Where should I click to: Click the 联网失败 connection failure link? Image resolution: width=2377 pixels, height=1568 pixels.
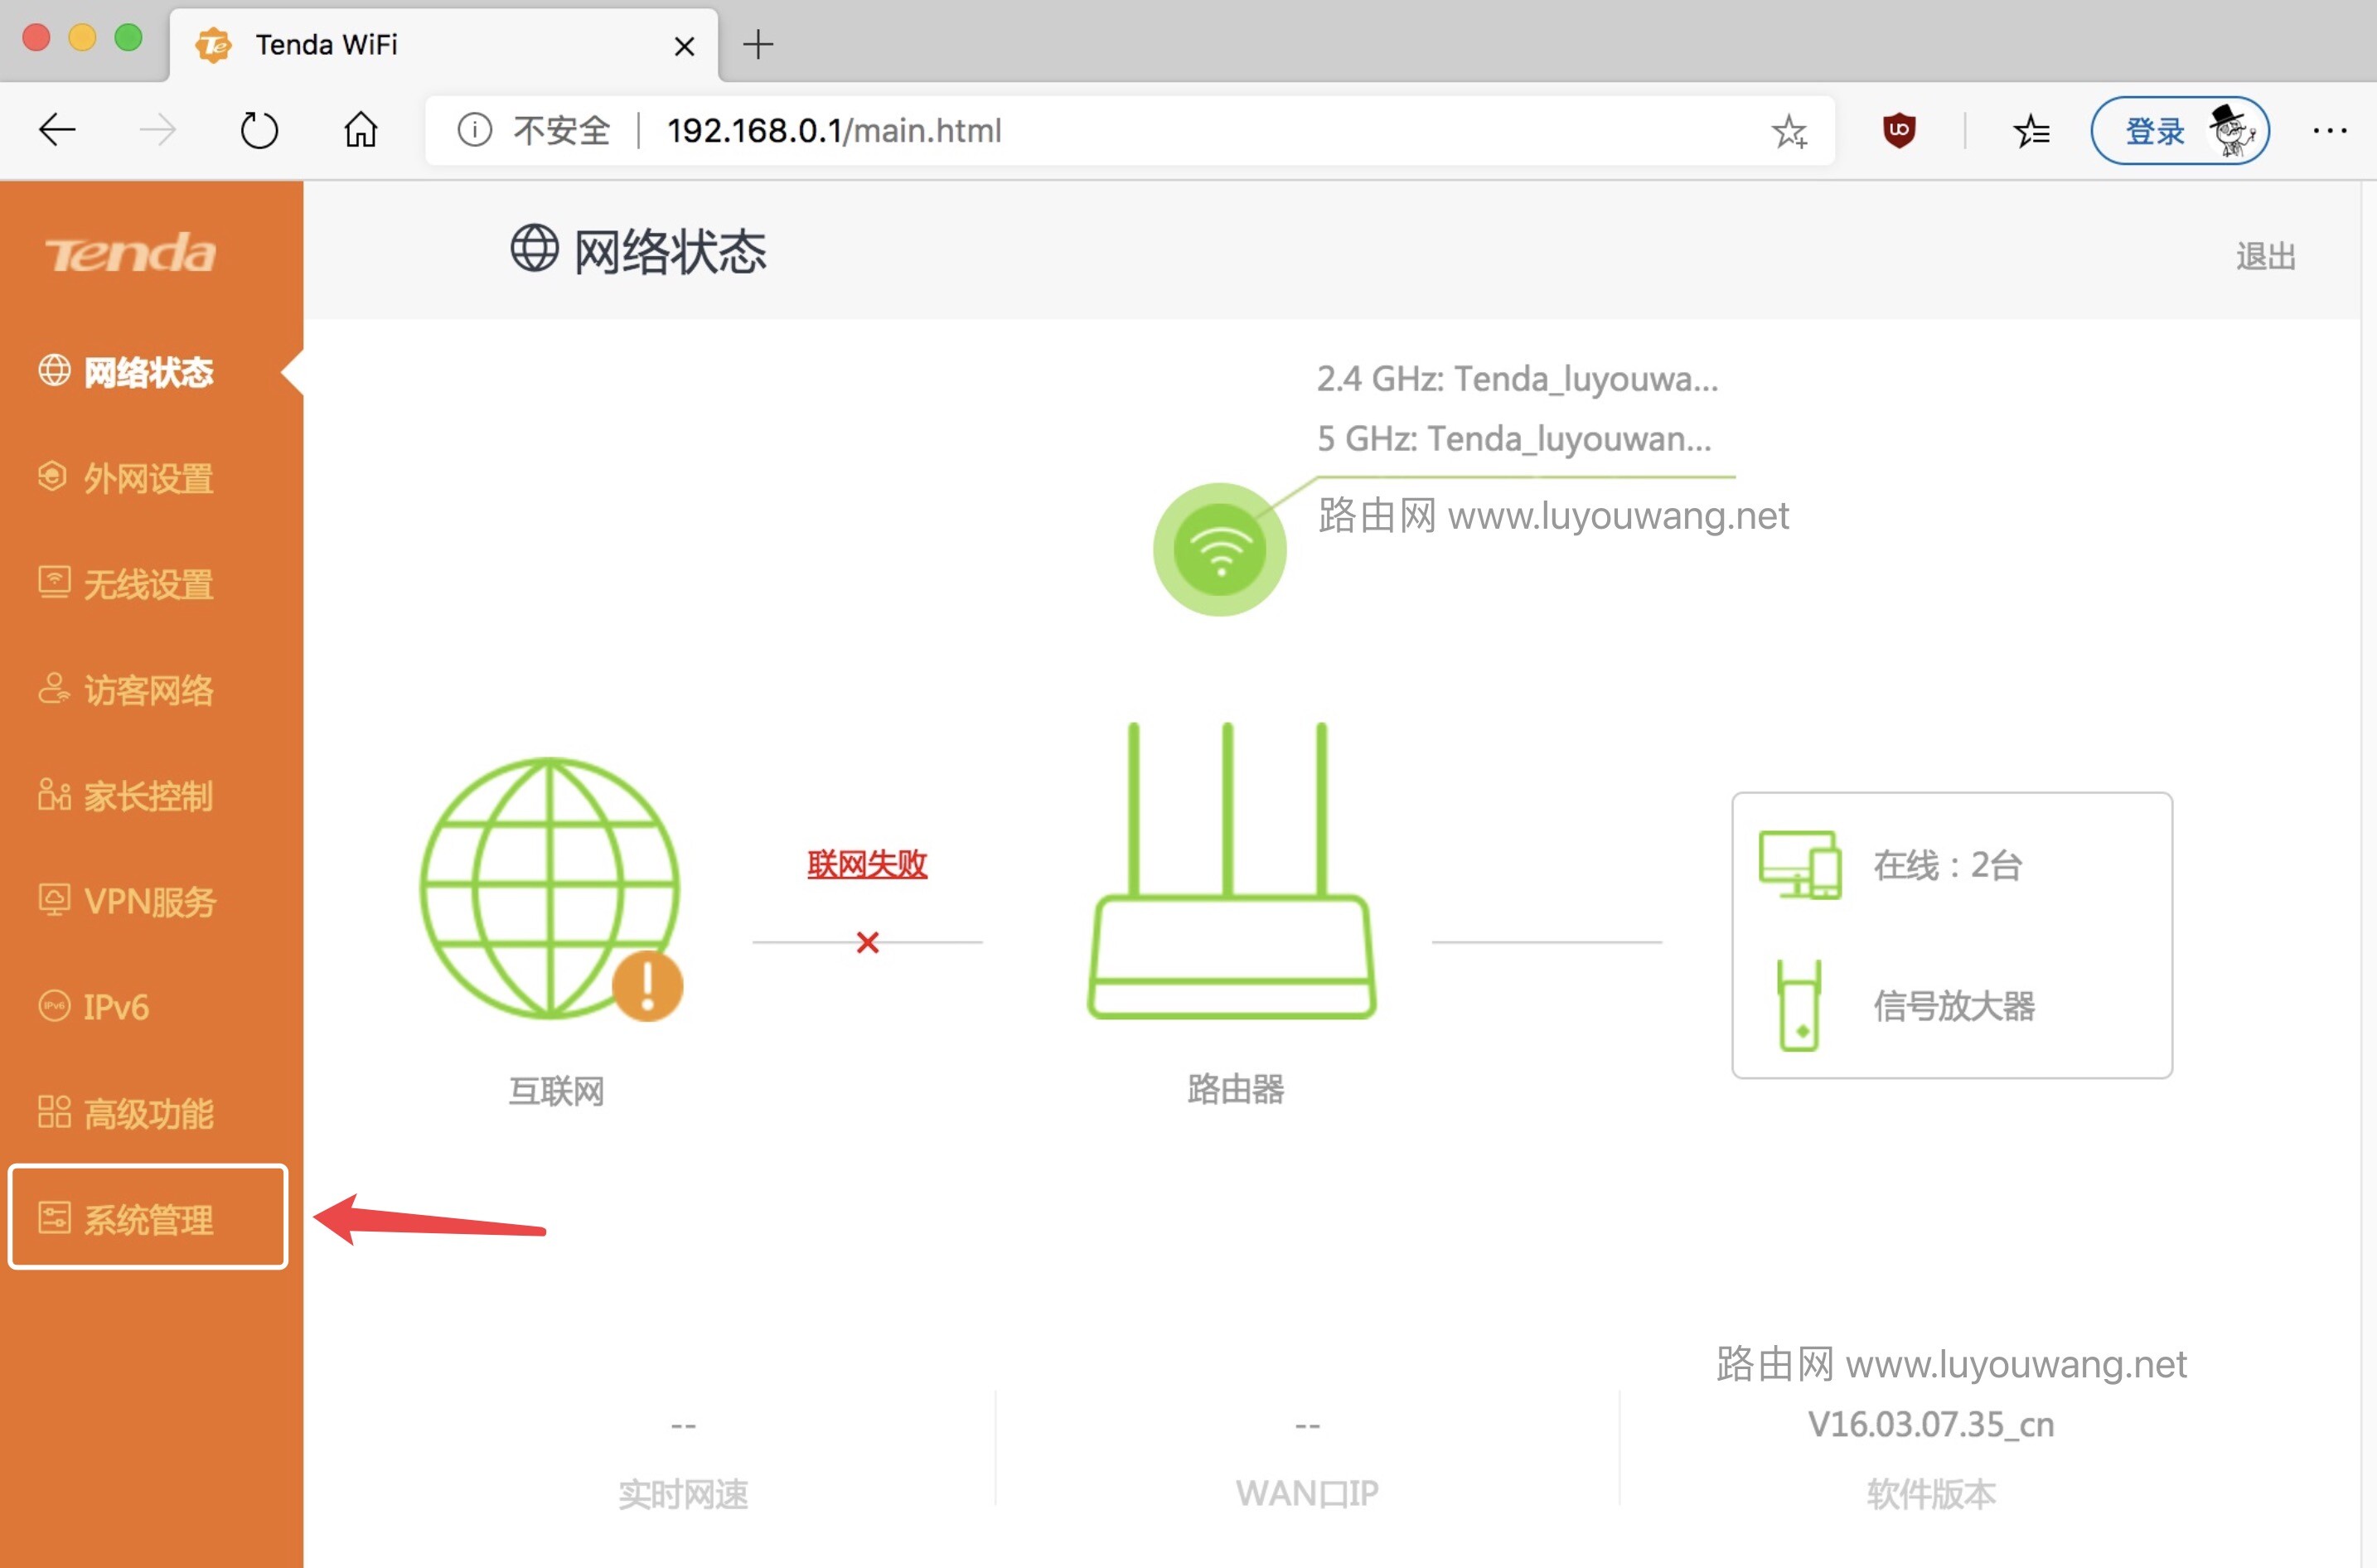point(866,864)
